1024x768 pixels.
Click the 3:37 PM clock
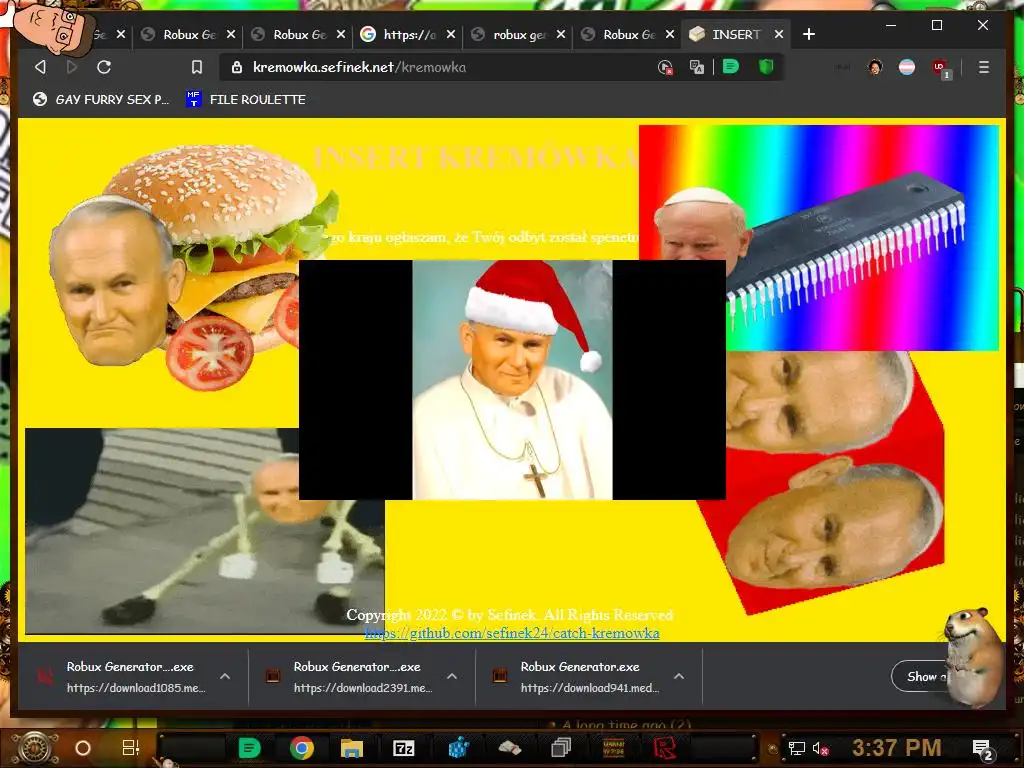point(897,748)
